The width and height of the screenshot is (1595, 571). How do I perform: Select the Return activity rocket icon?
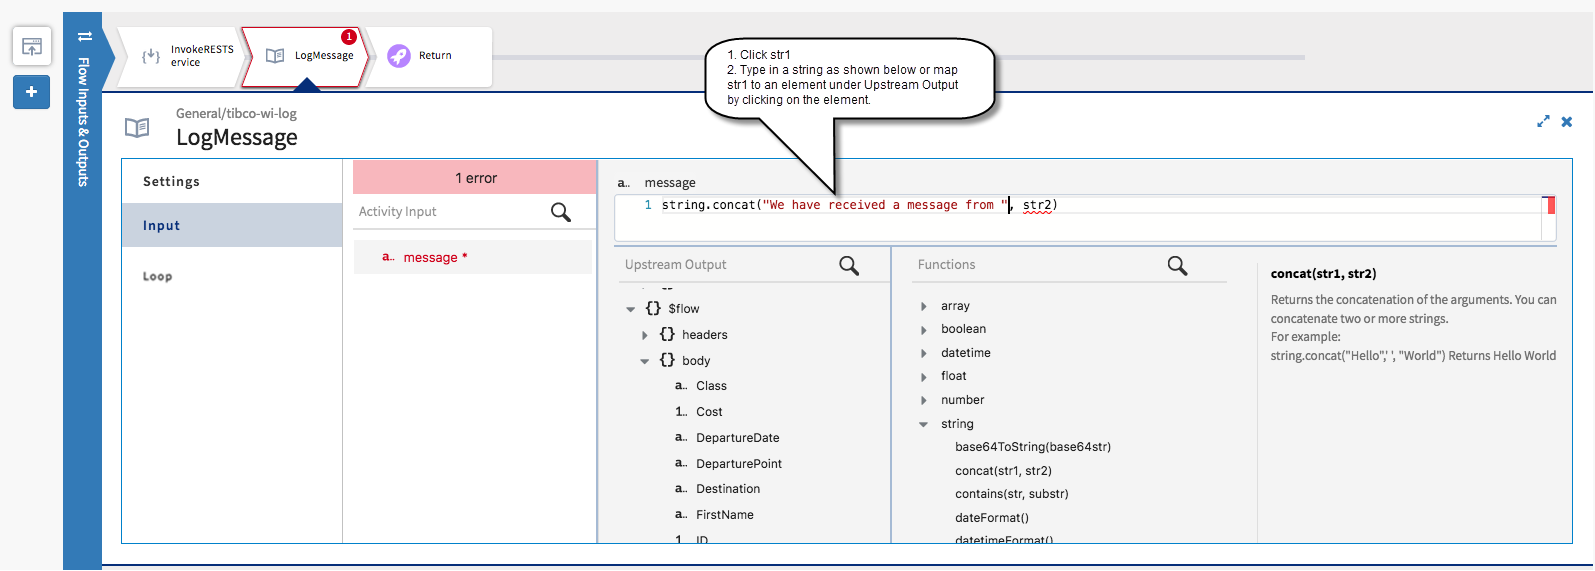point(399,56)
